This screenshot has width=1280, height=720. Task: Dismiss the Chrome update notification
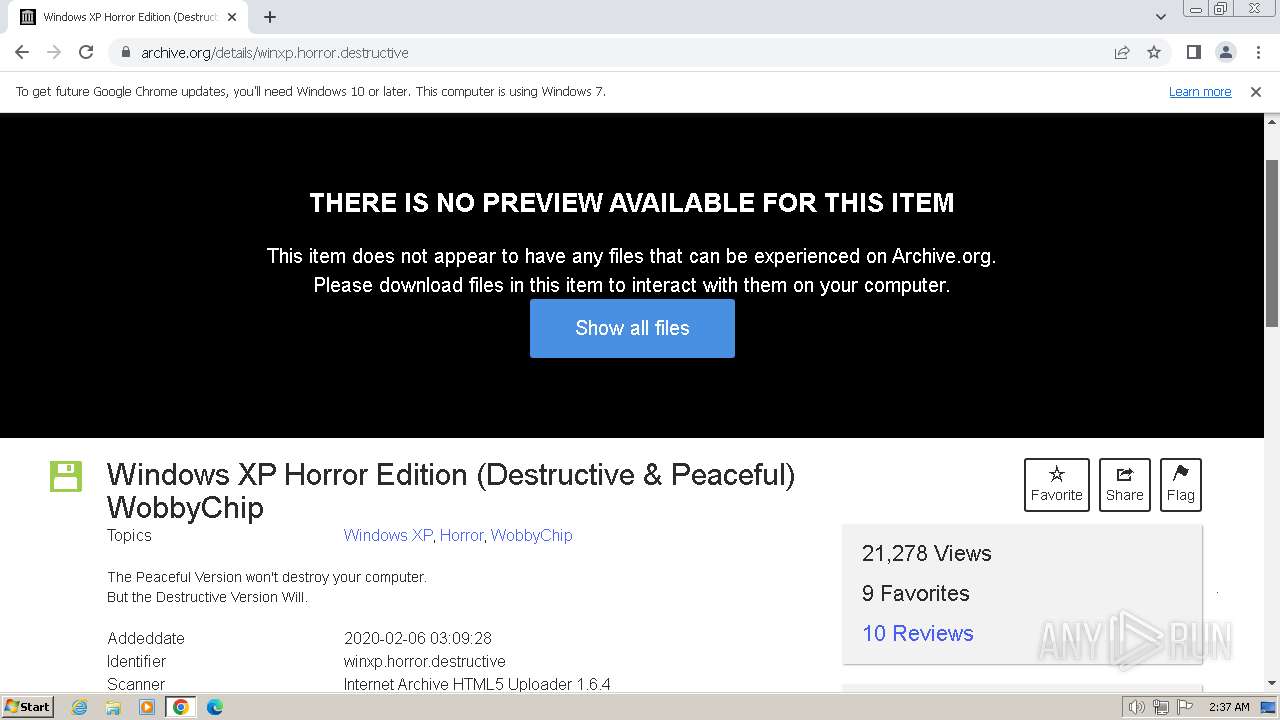click(x=1255, y=91)
